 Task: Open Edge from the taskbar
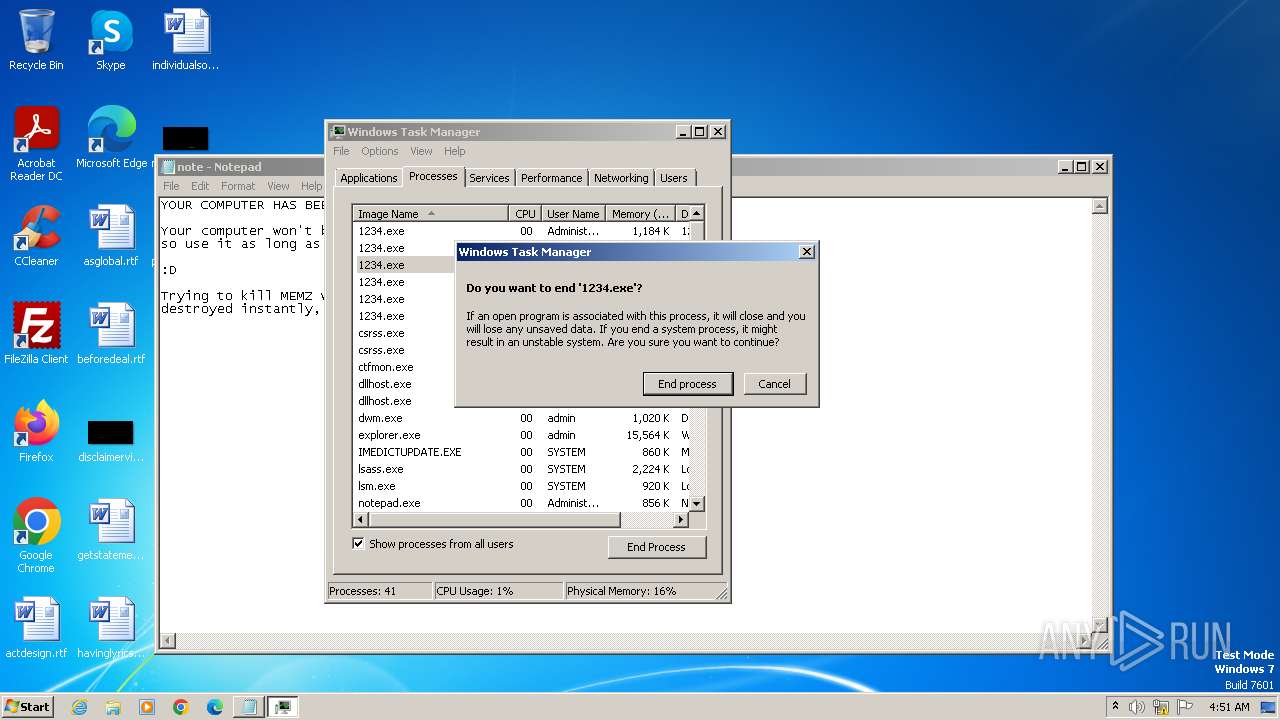[215, 707]
